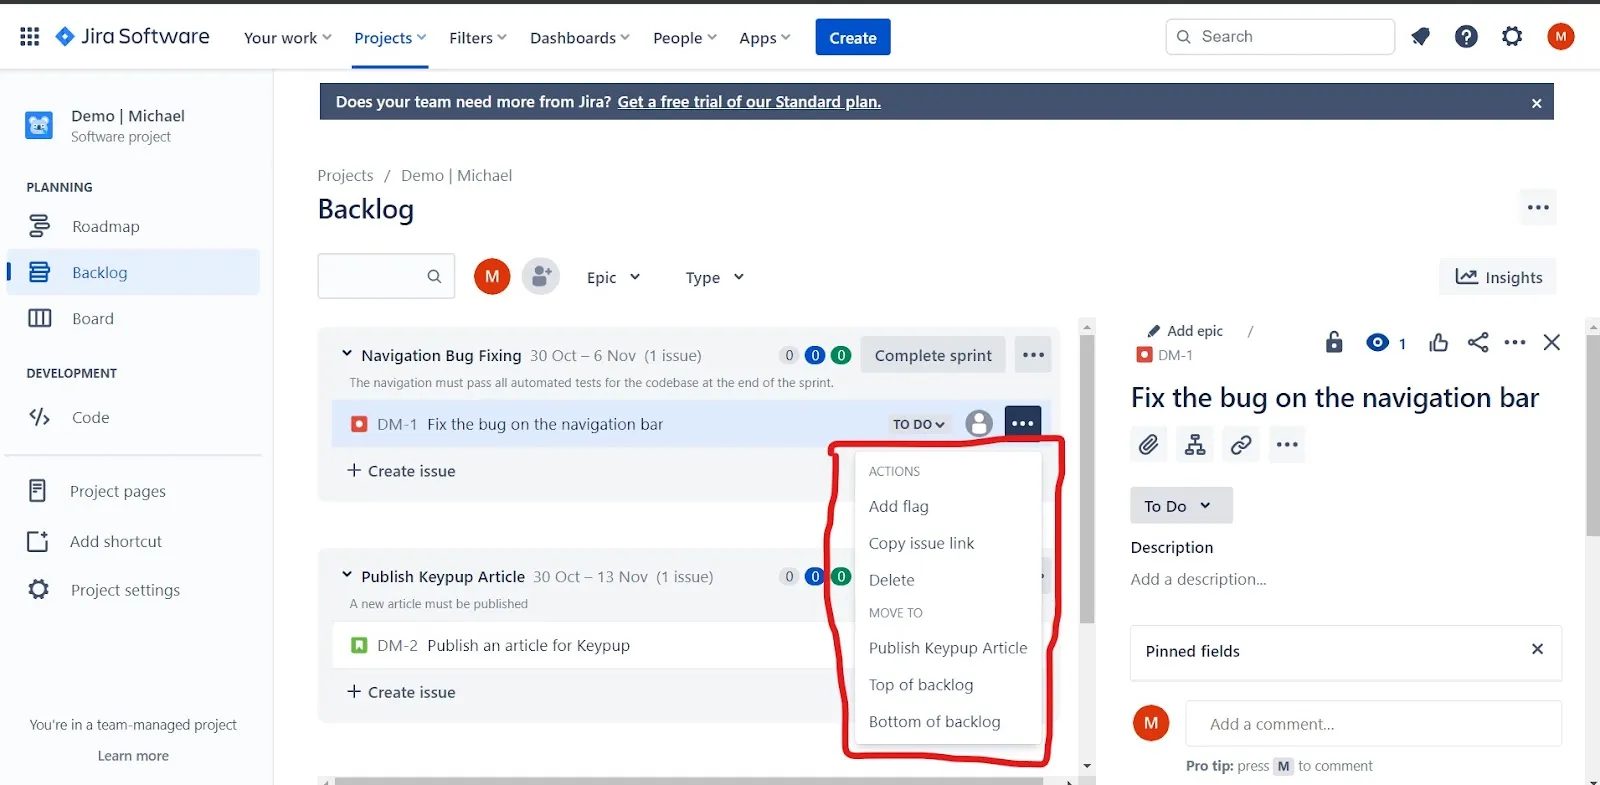The height and width of the screenshot is (785, 1600).
Task: Open Your work dropdown
Action: click(x=287, y=38)
